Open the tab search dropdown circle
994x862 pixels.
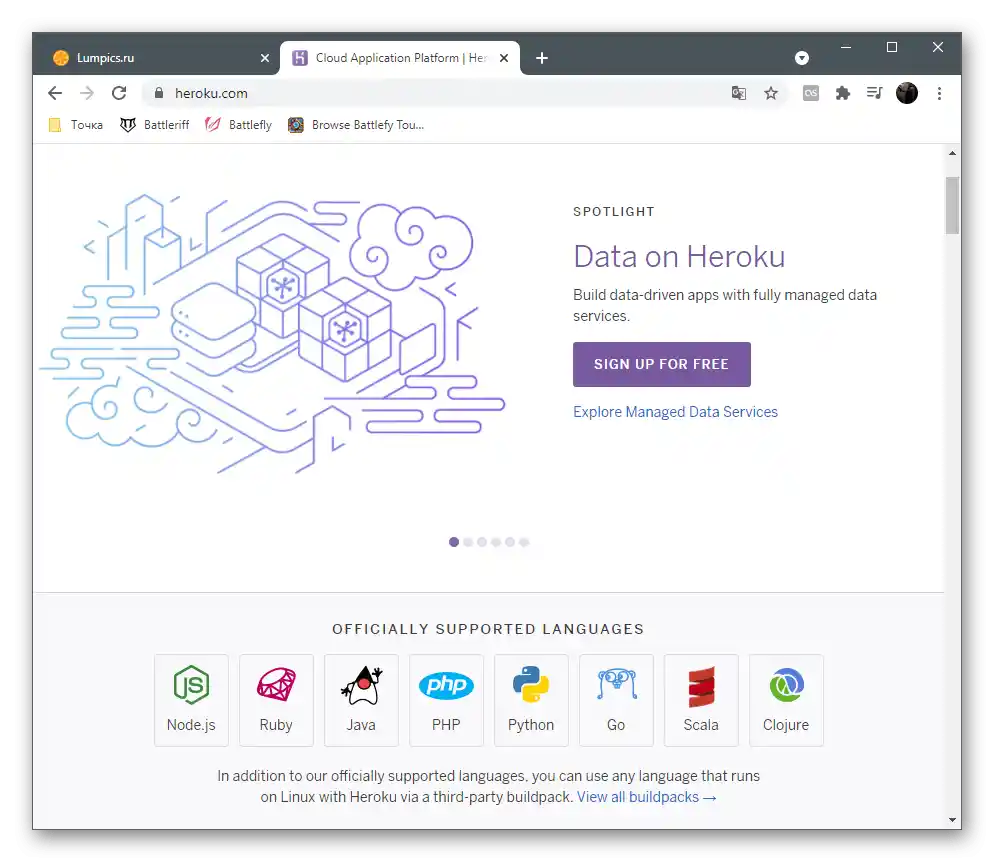802,58
